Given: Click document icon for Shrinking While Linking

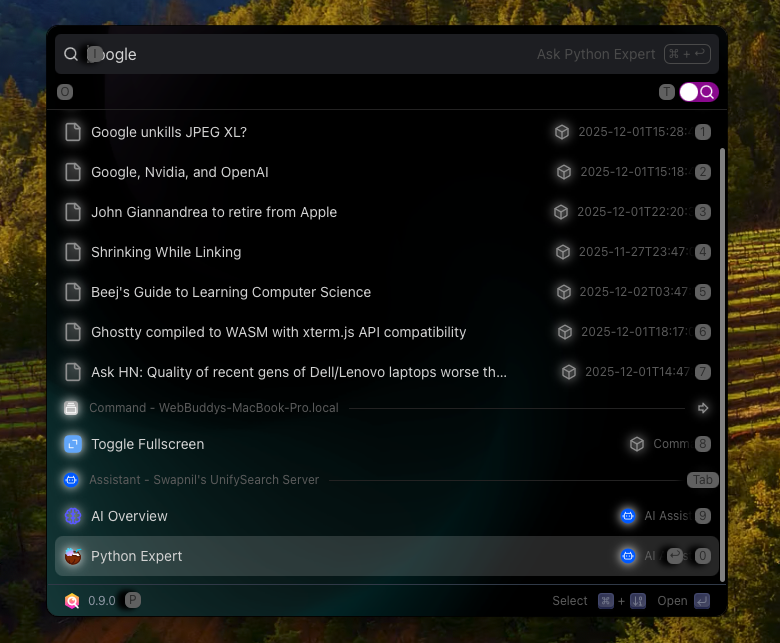Looking at the screenshot, I should (x=73, y=252).
